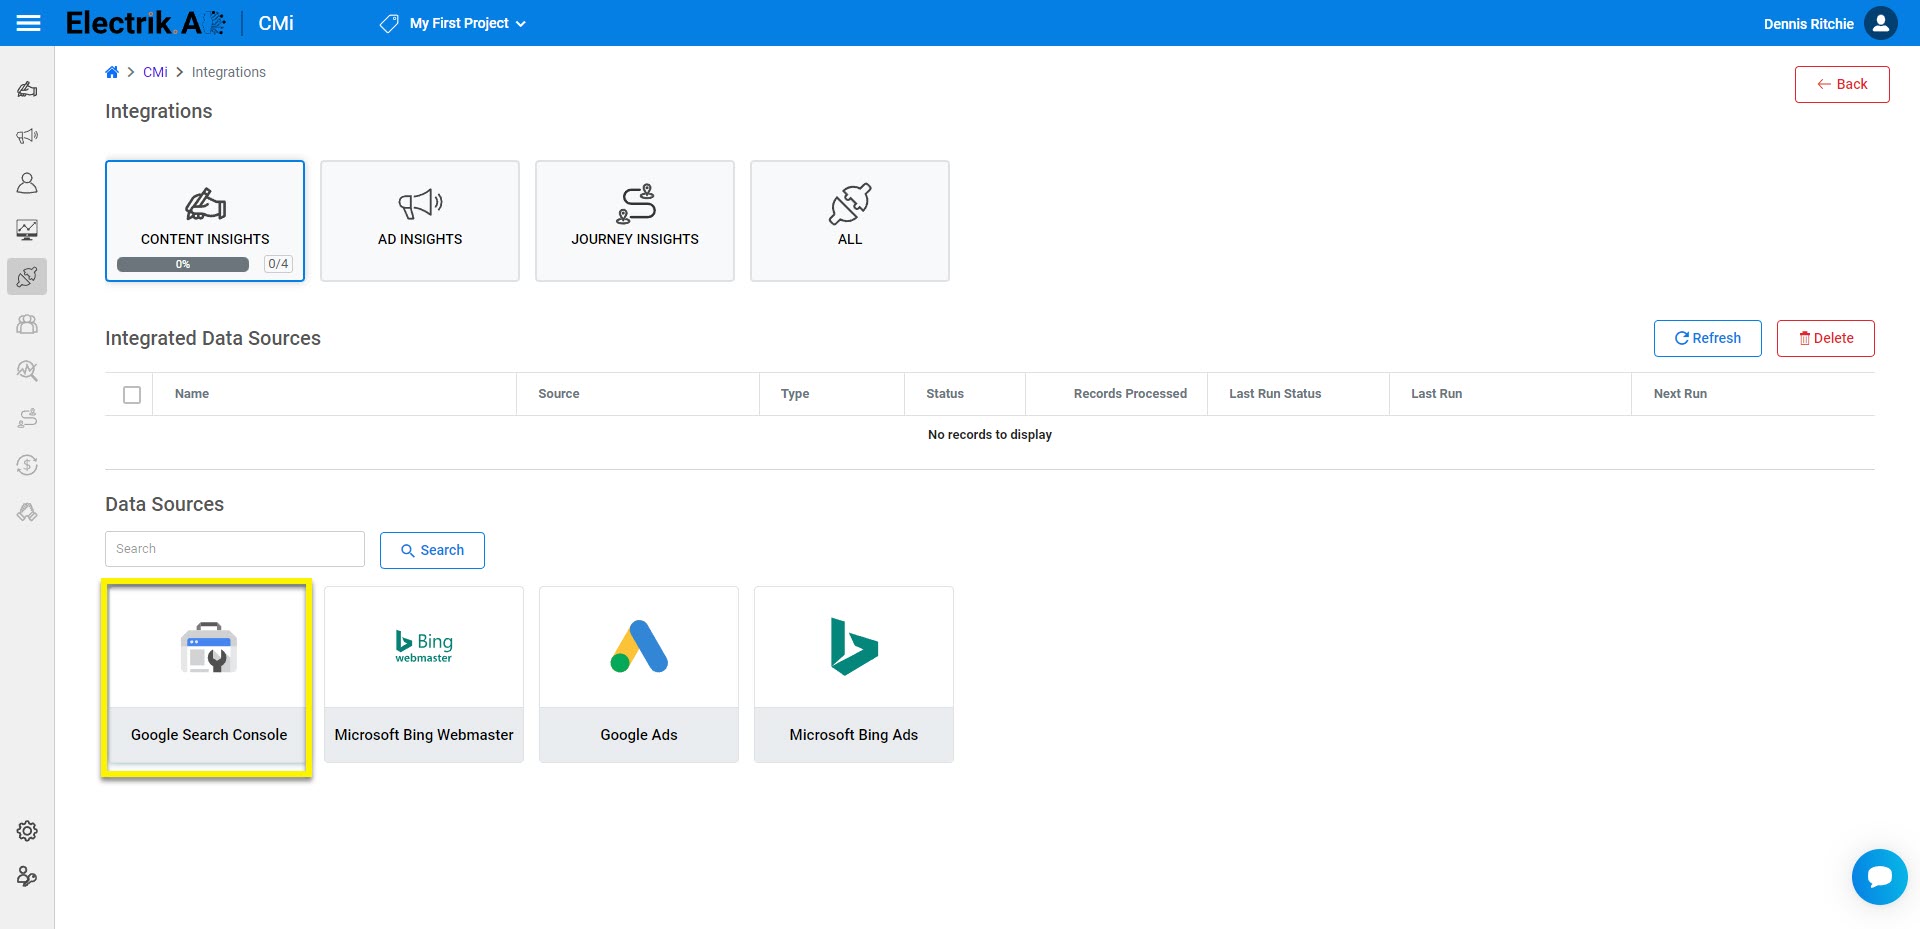Select the Integrations plug icon in the sidebar
Image resolution: width=1920 pixels, height=929 pixels.
[x=27, y=277]
